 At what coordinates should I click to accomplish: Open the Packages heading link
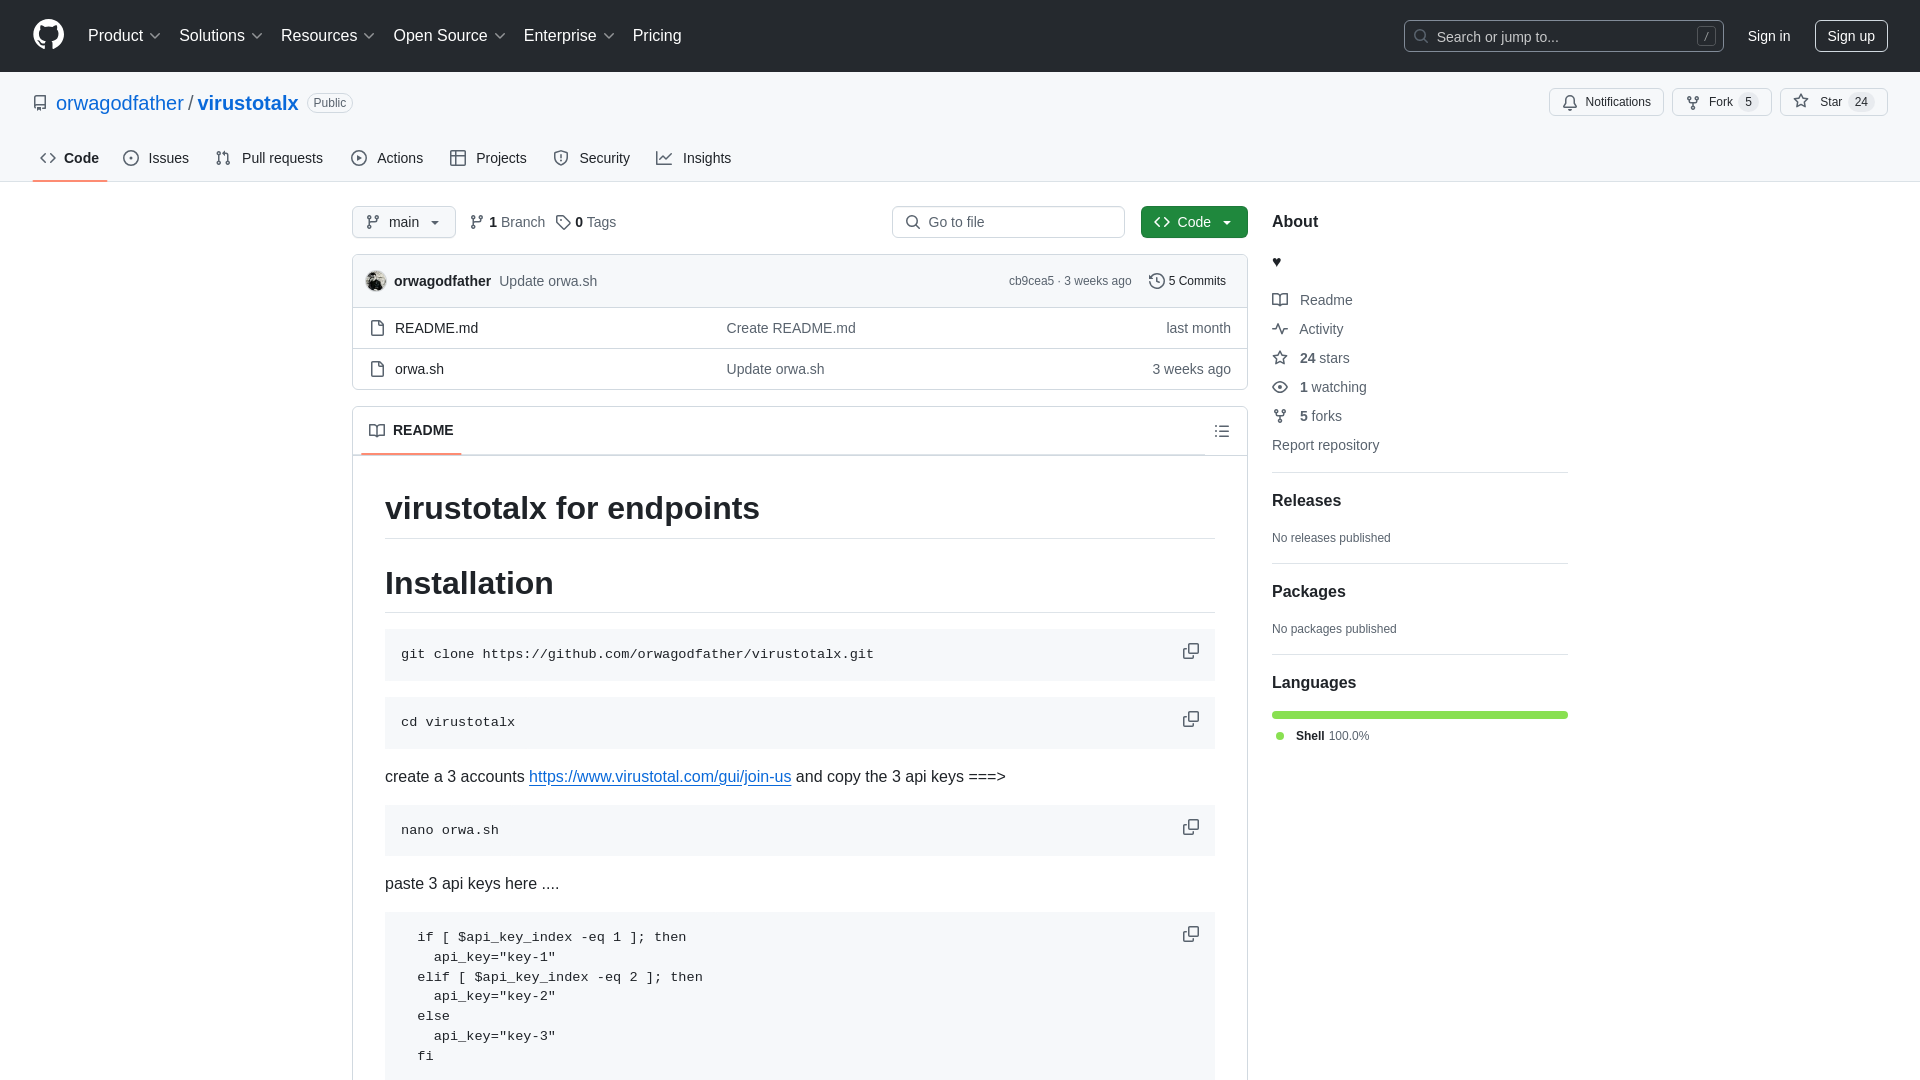[x=1308, y=592]
